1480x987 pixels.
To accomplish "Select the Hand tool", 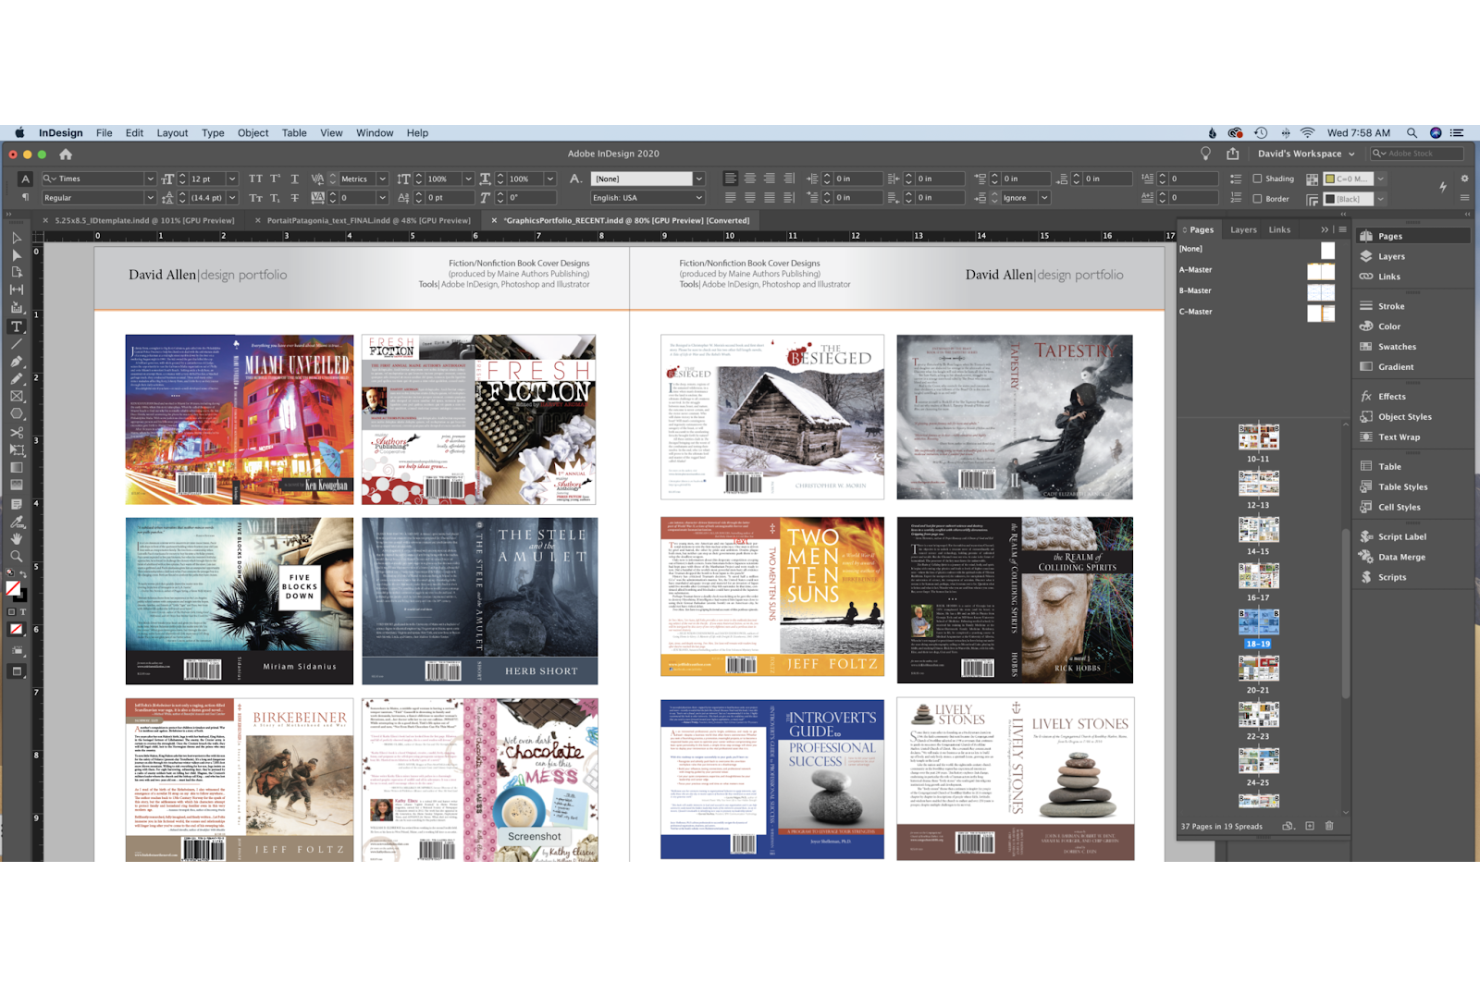I will click(16, 538).
